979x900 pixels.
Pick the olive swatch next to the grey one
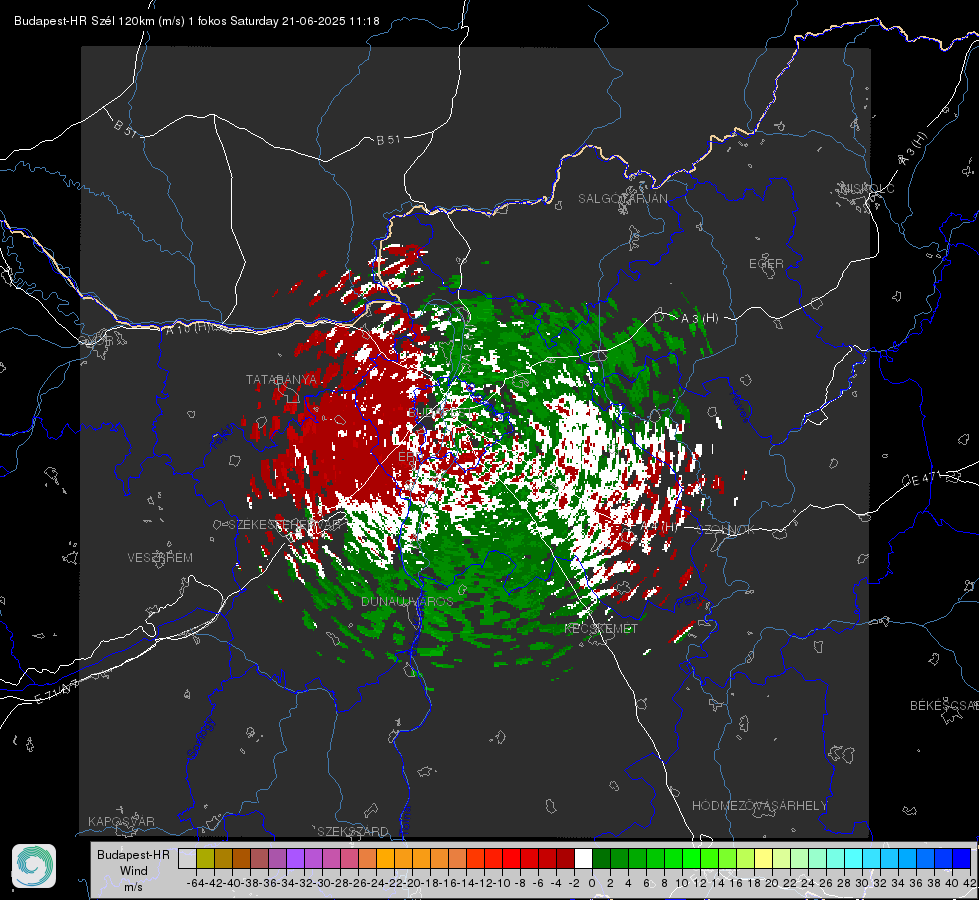point(205,858)
